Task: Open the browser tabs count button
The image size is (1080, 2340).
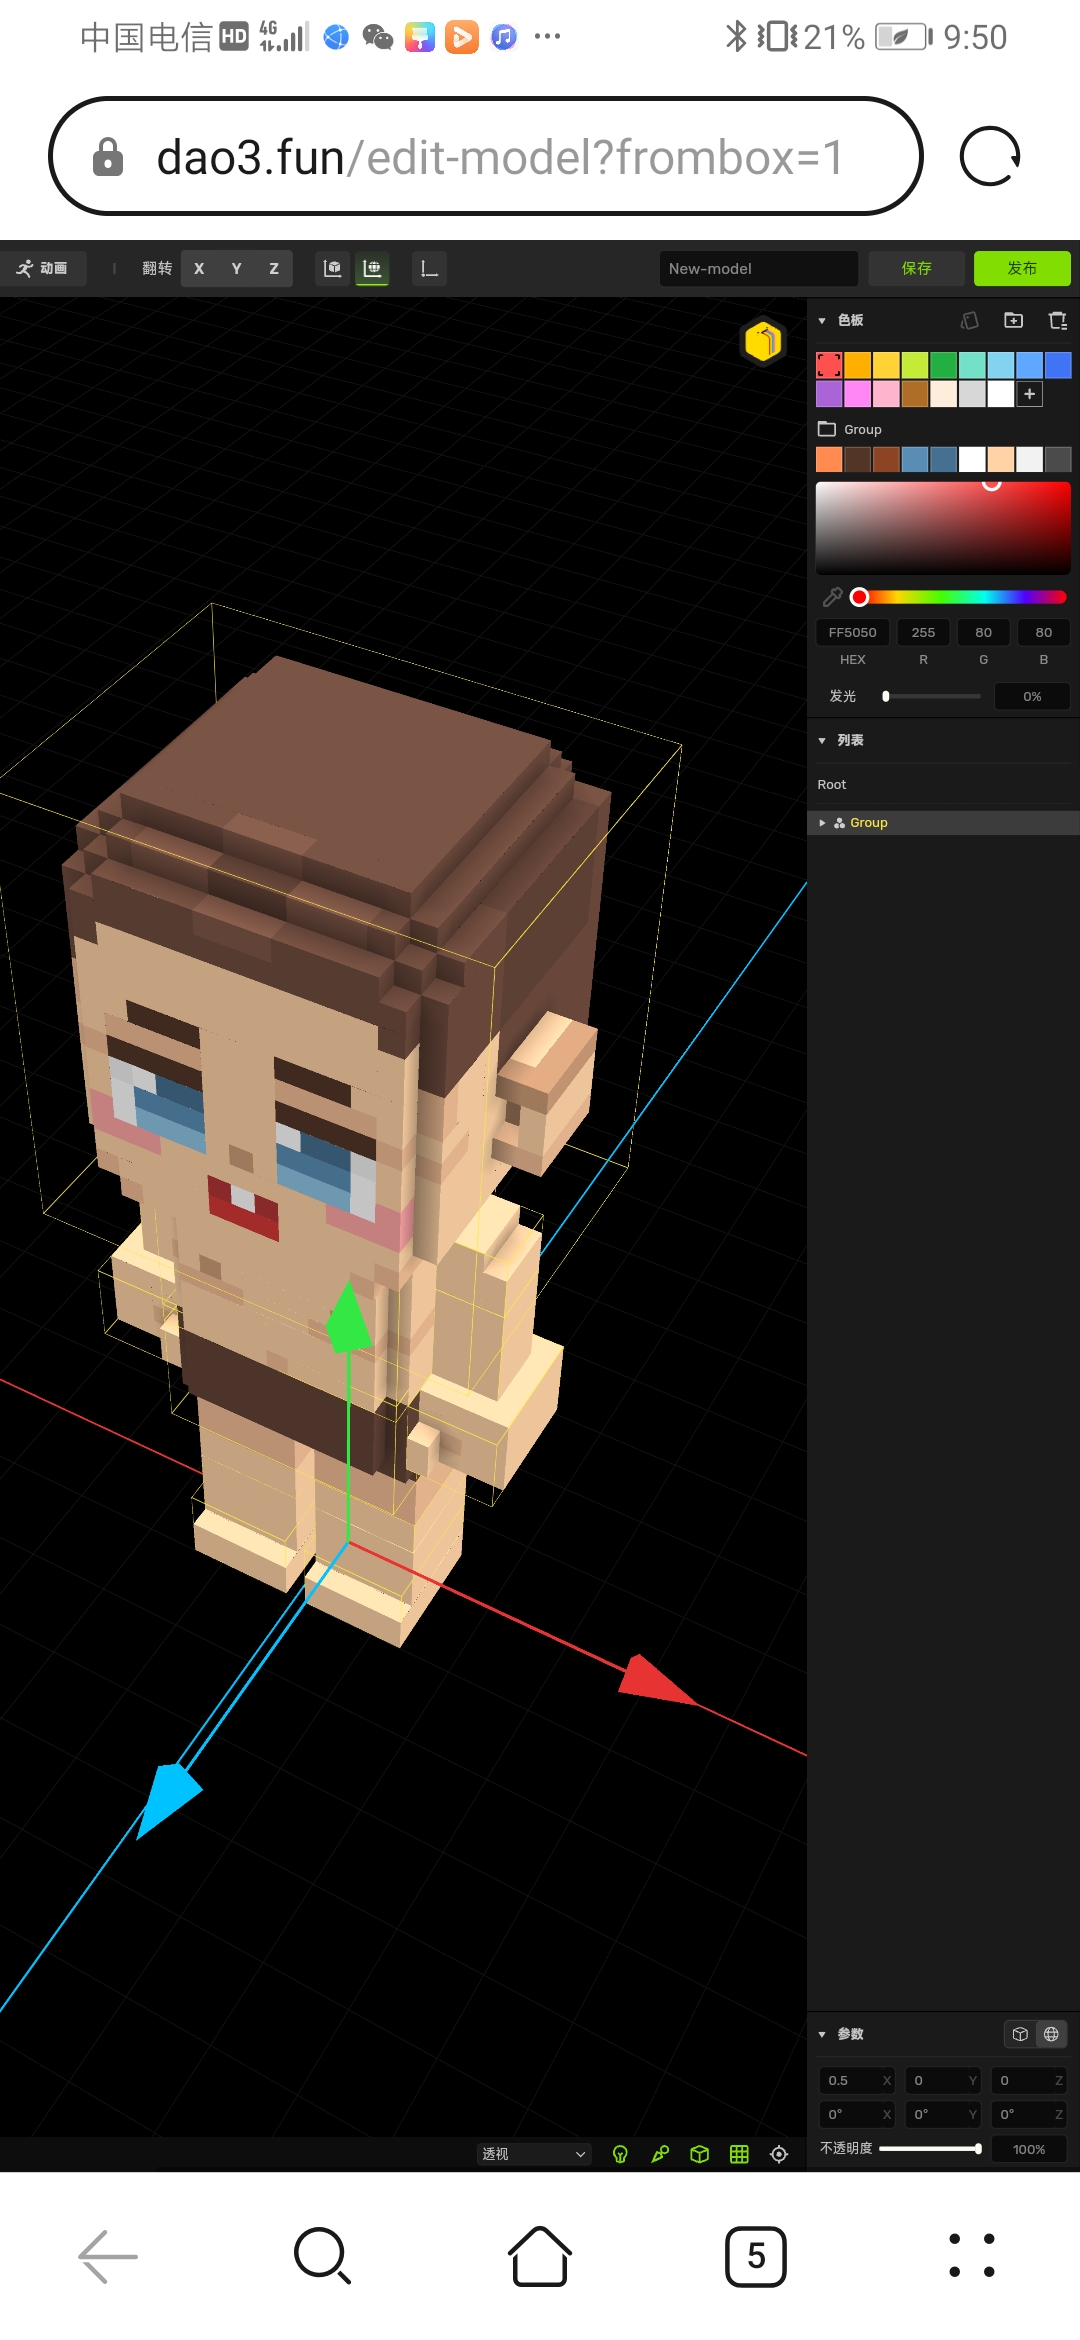Action: (756, 2256)
